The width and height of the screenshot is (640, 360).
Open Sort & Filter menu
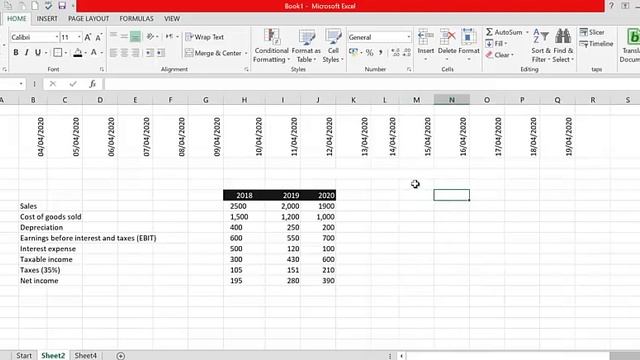coord(541,46)
